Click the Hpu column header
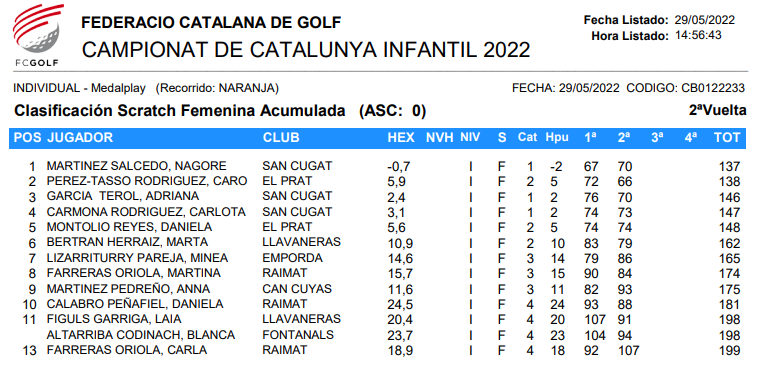This screenshot has height=370, width=765. [557, 138]
